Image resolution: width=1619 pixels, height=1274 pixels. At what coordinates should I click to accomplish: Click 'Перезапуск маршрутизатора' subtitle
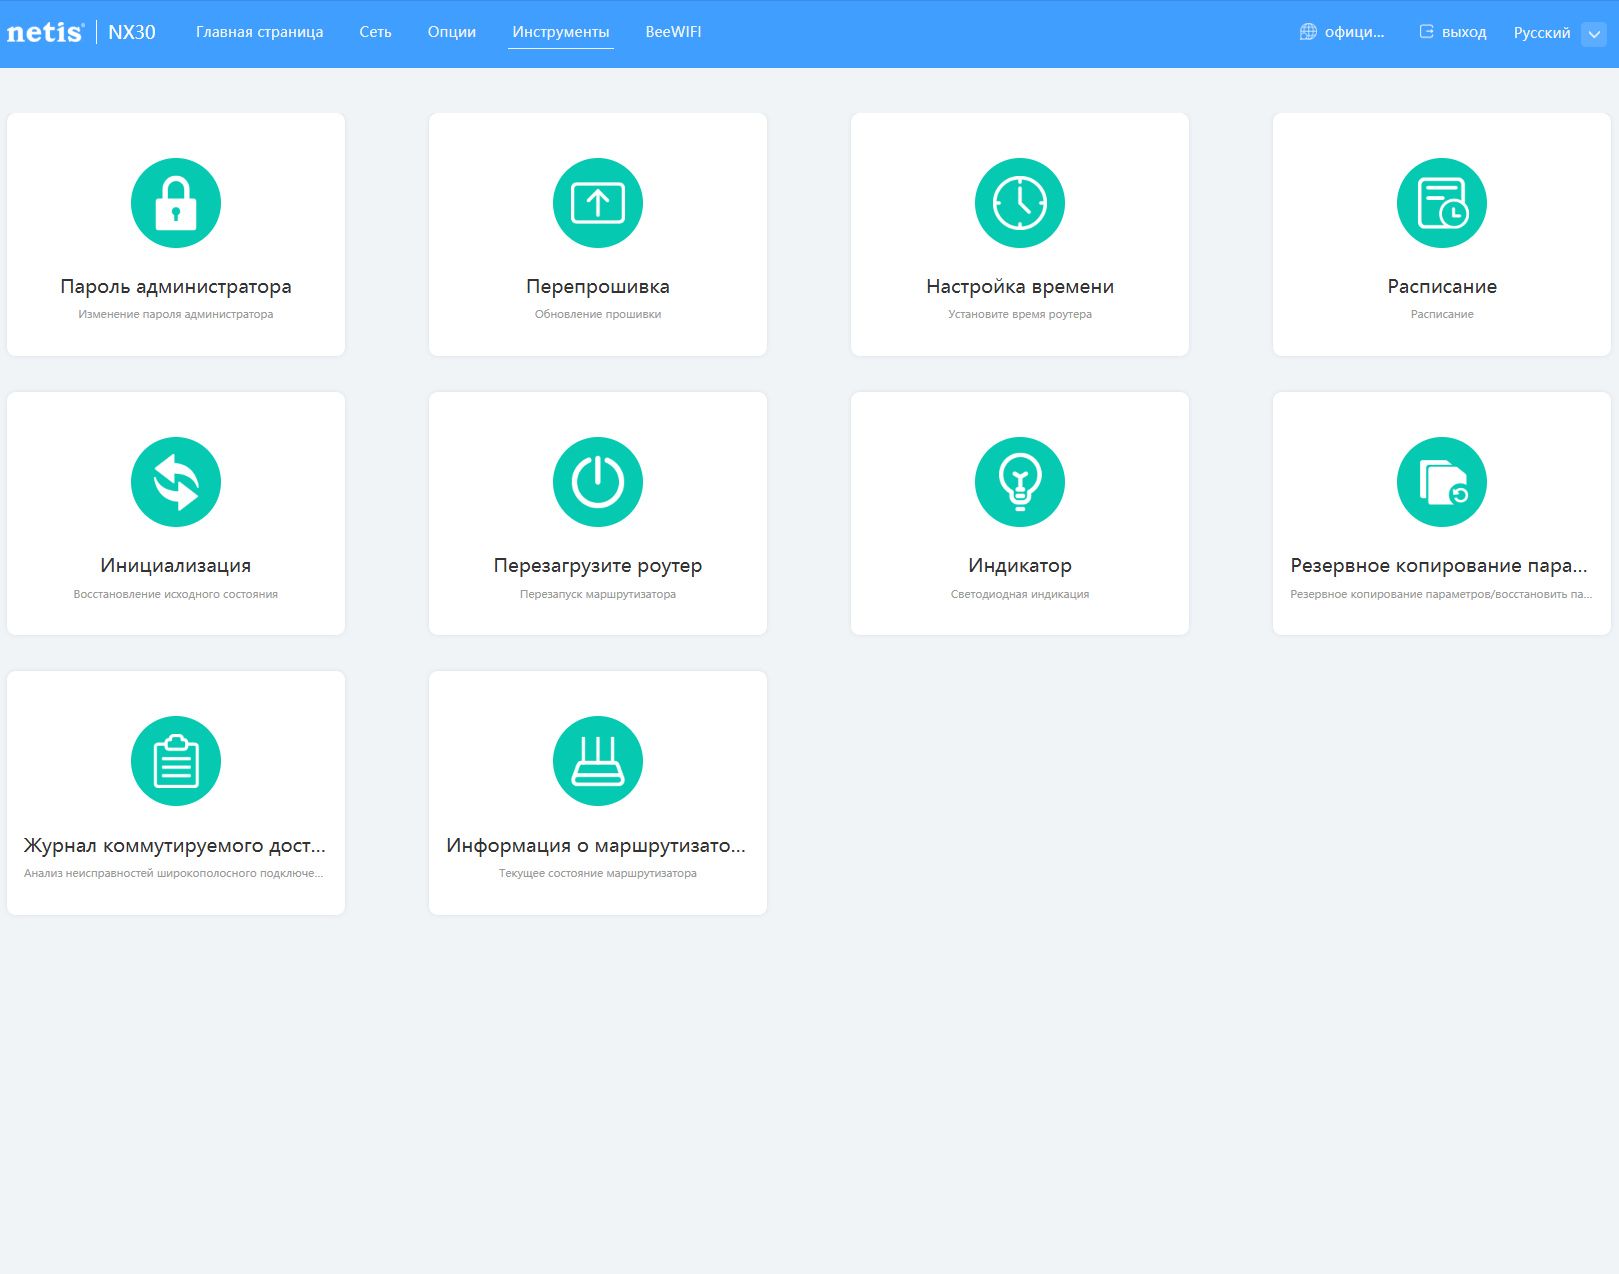tap(598, 594)
